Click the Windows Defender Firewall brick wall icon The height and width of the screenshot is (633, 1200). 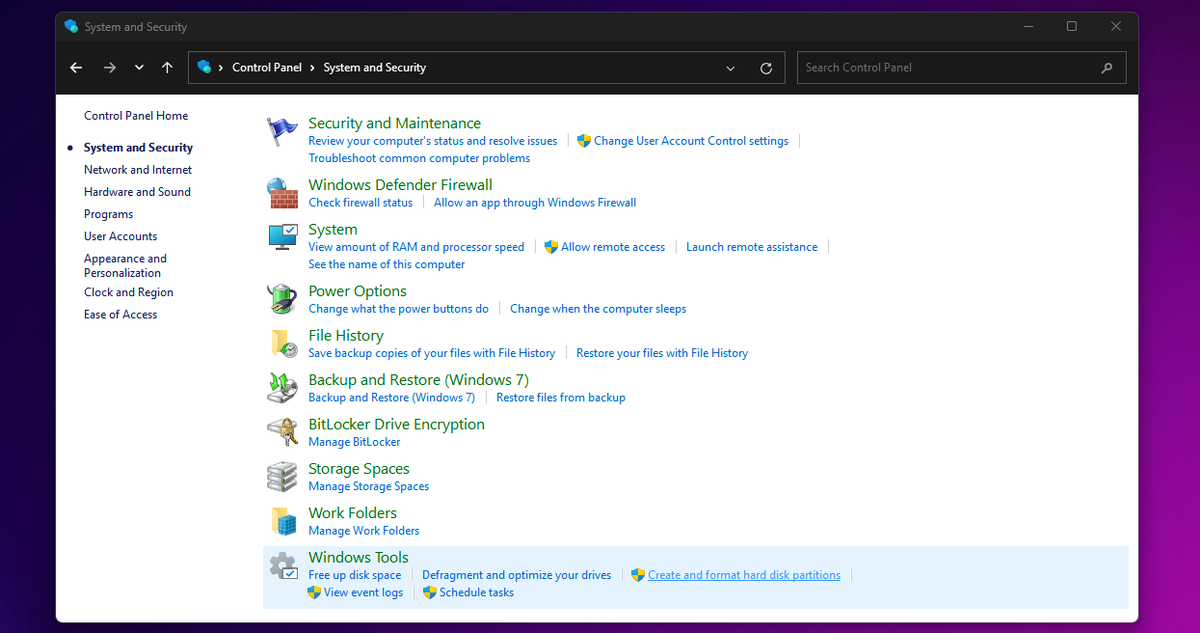click(283, 193)
